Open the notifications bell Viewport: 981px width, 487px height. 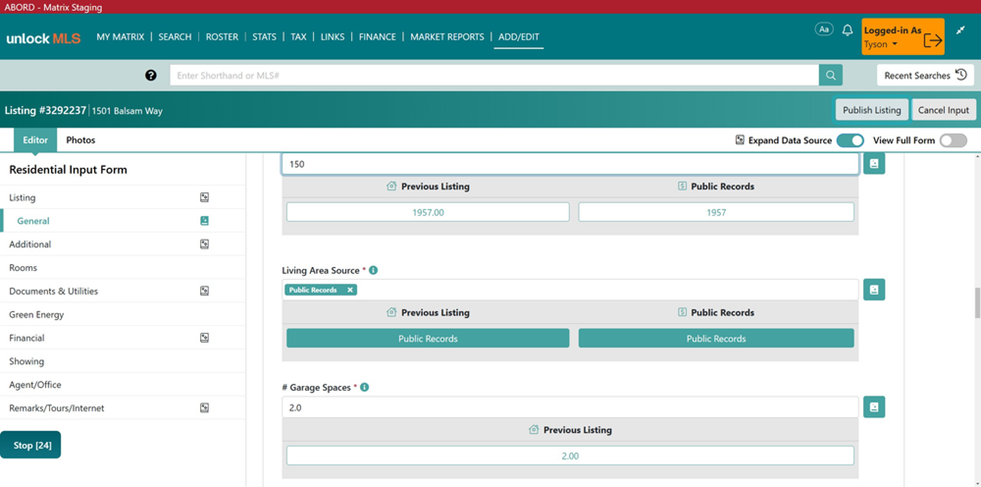click(848, 30)
